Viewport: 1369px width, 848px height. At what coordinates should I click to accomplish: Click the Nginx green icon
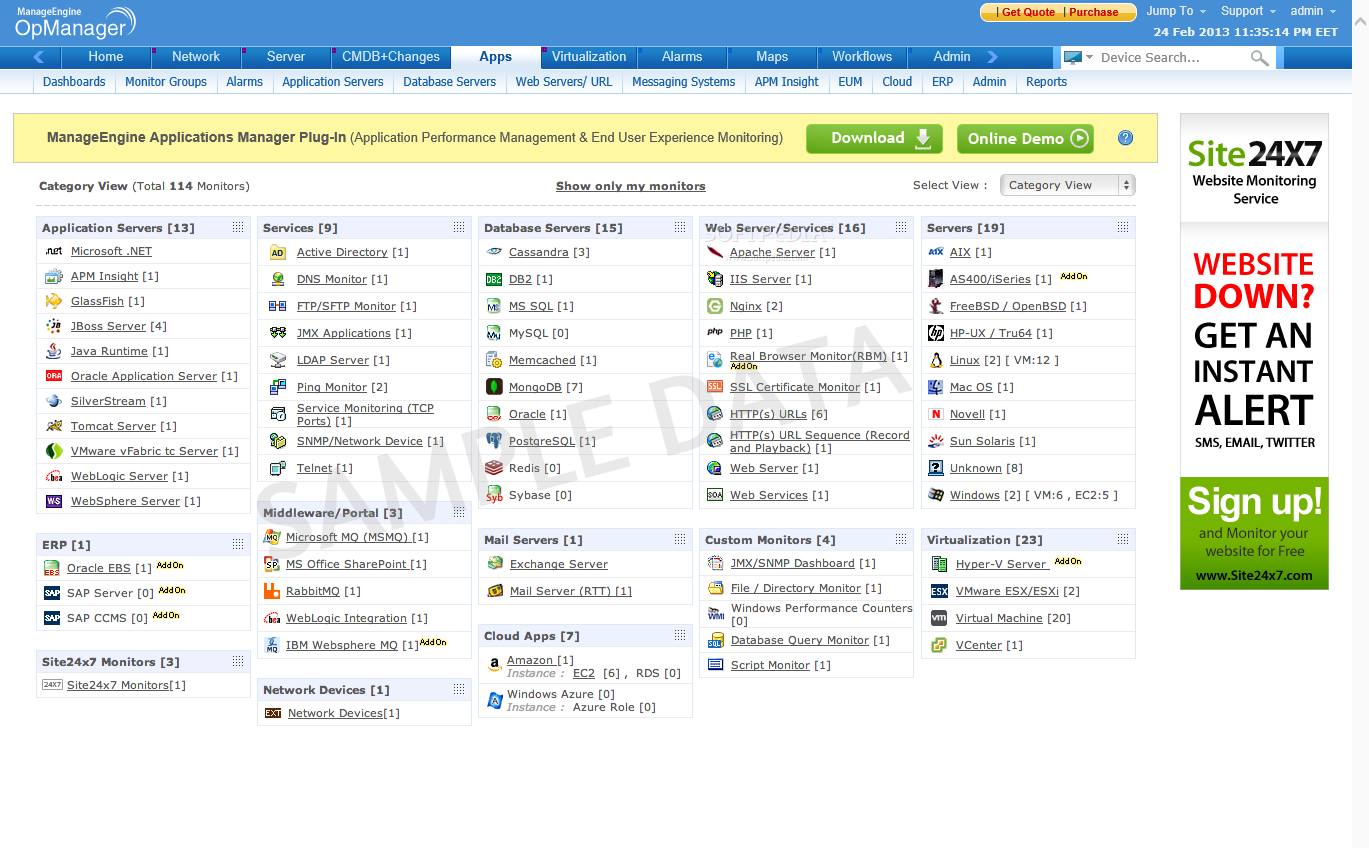715,306
